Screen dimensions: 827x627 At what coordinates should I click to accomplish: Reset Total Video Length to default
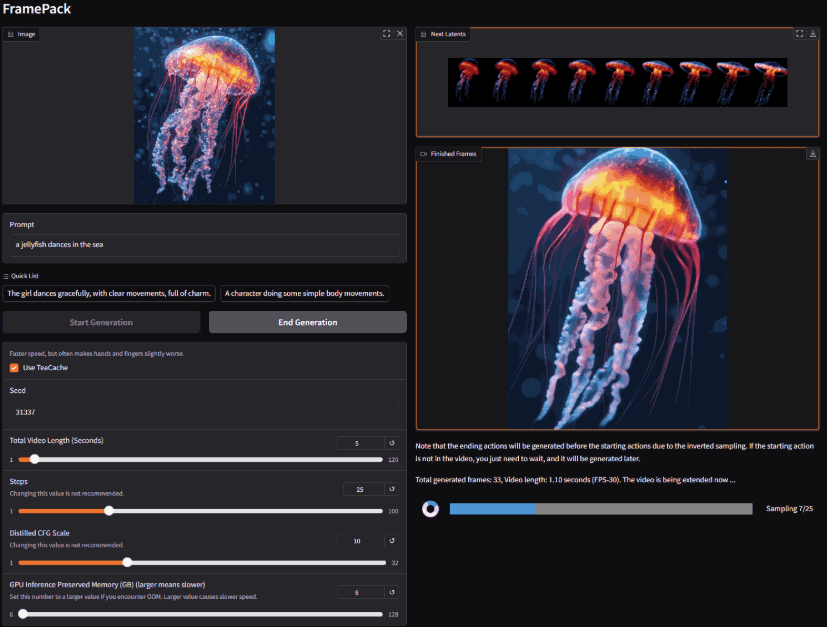click(x=392, y=443)
